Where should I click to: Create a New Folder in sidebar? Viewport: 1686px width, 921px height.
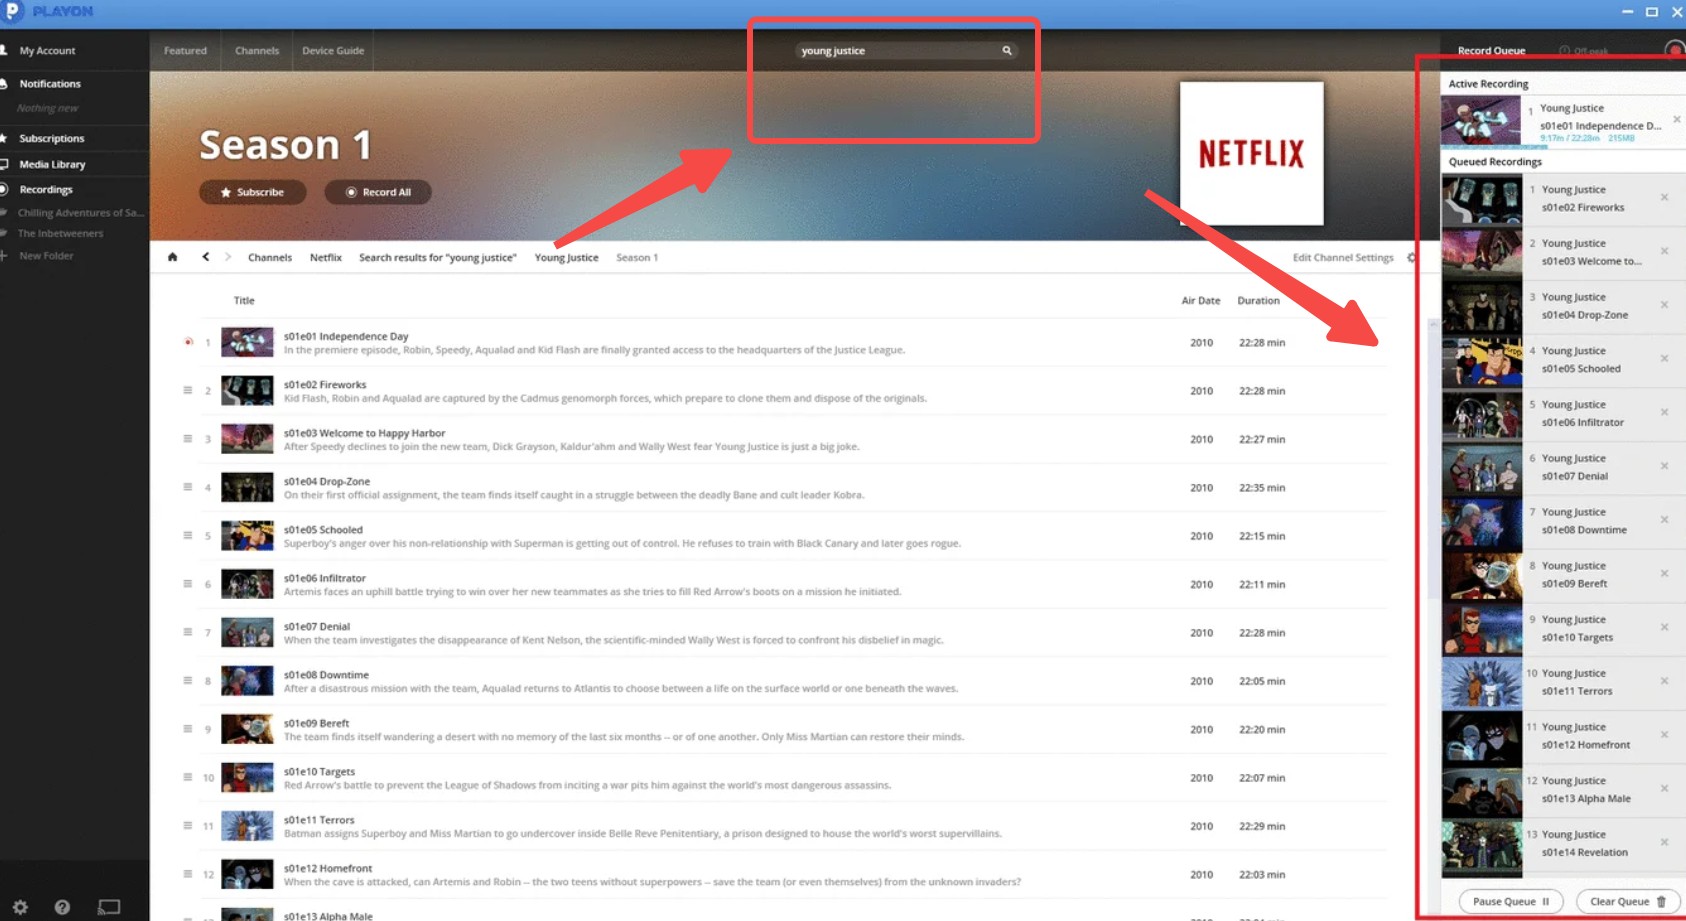pos(46,256)
